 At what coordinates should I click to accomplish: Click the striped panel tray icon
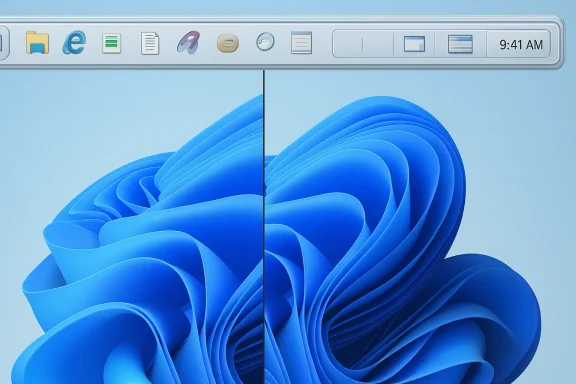(x=460, y=44)
